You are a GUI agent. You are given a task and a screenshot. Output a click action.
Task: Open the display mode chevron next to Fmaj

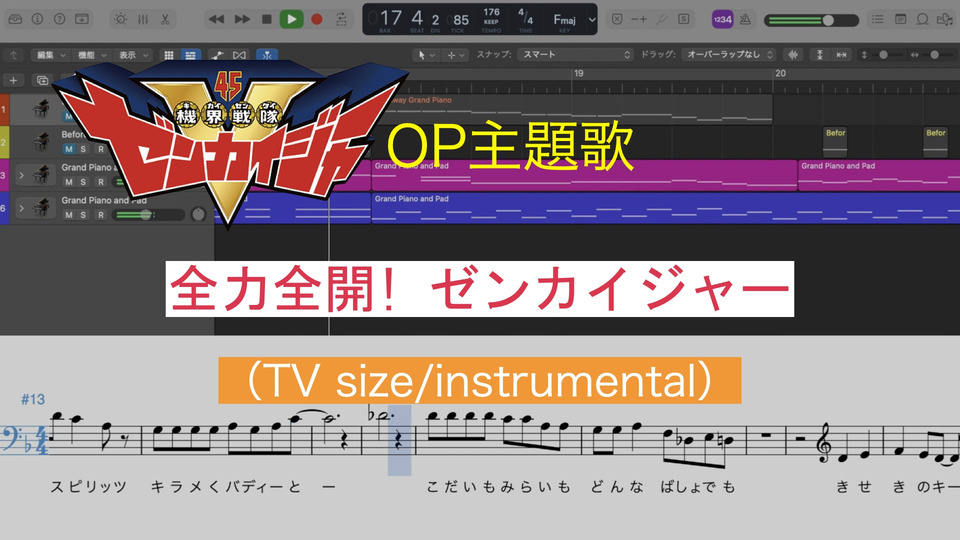point(591,19)
